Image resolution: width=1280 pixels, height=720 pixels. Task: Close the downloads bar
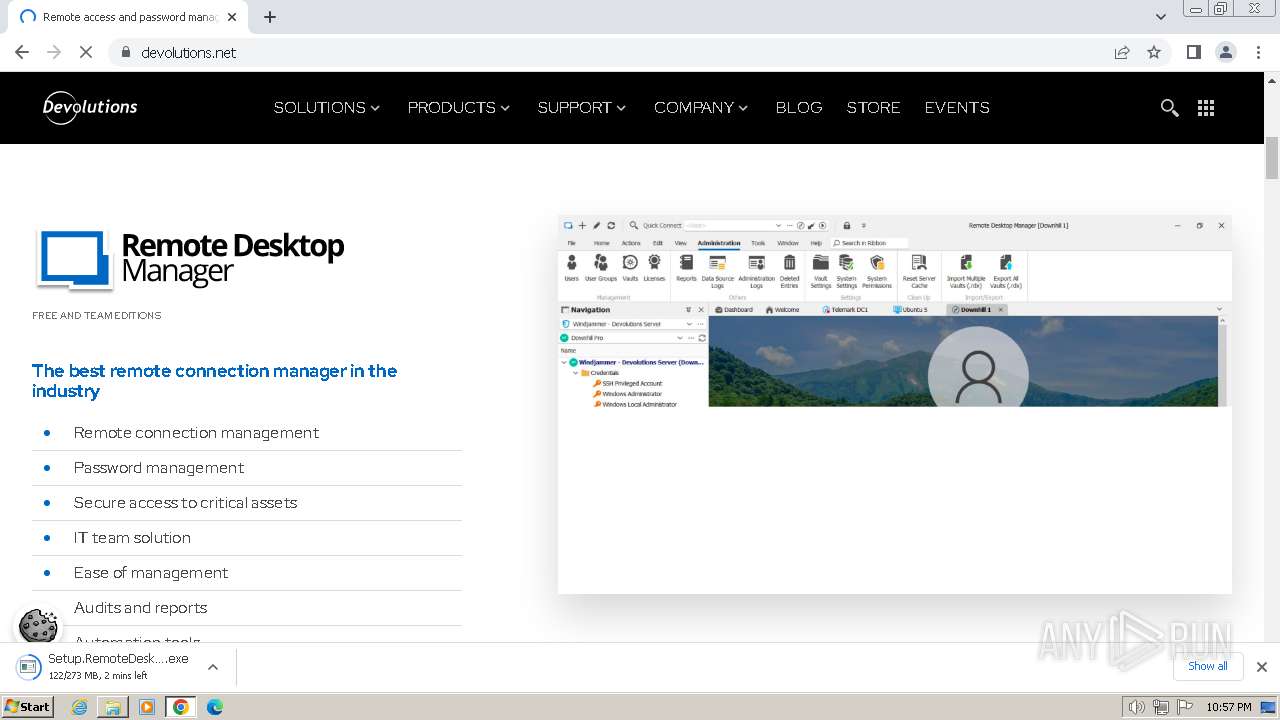click(1262, 667)
